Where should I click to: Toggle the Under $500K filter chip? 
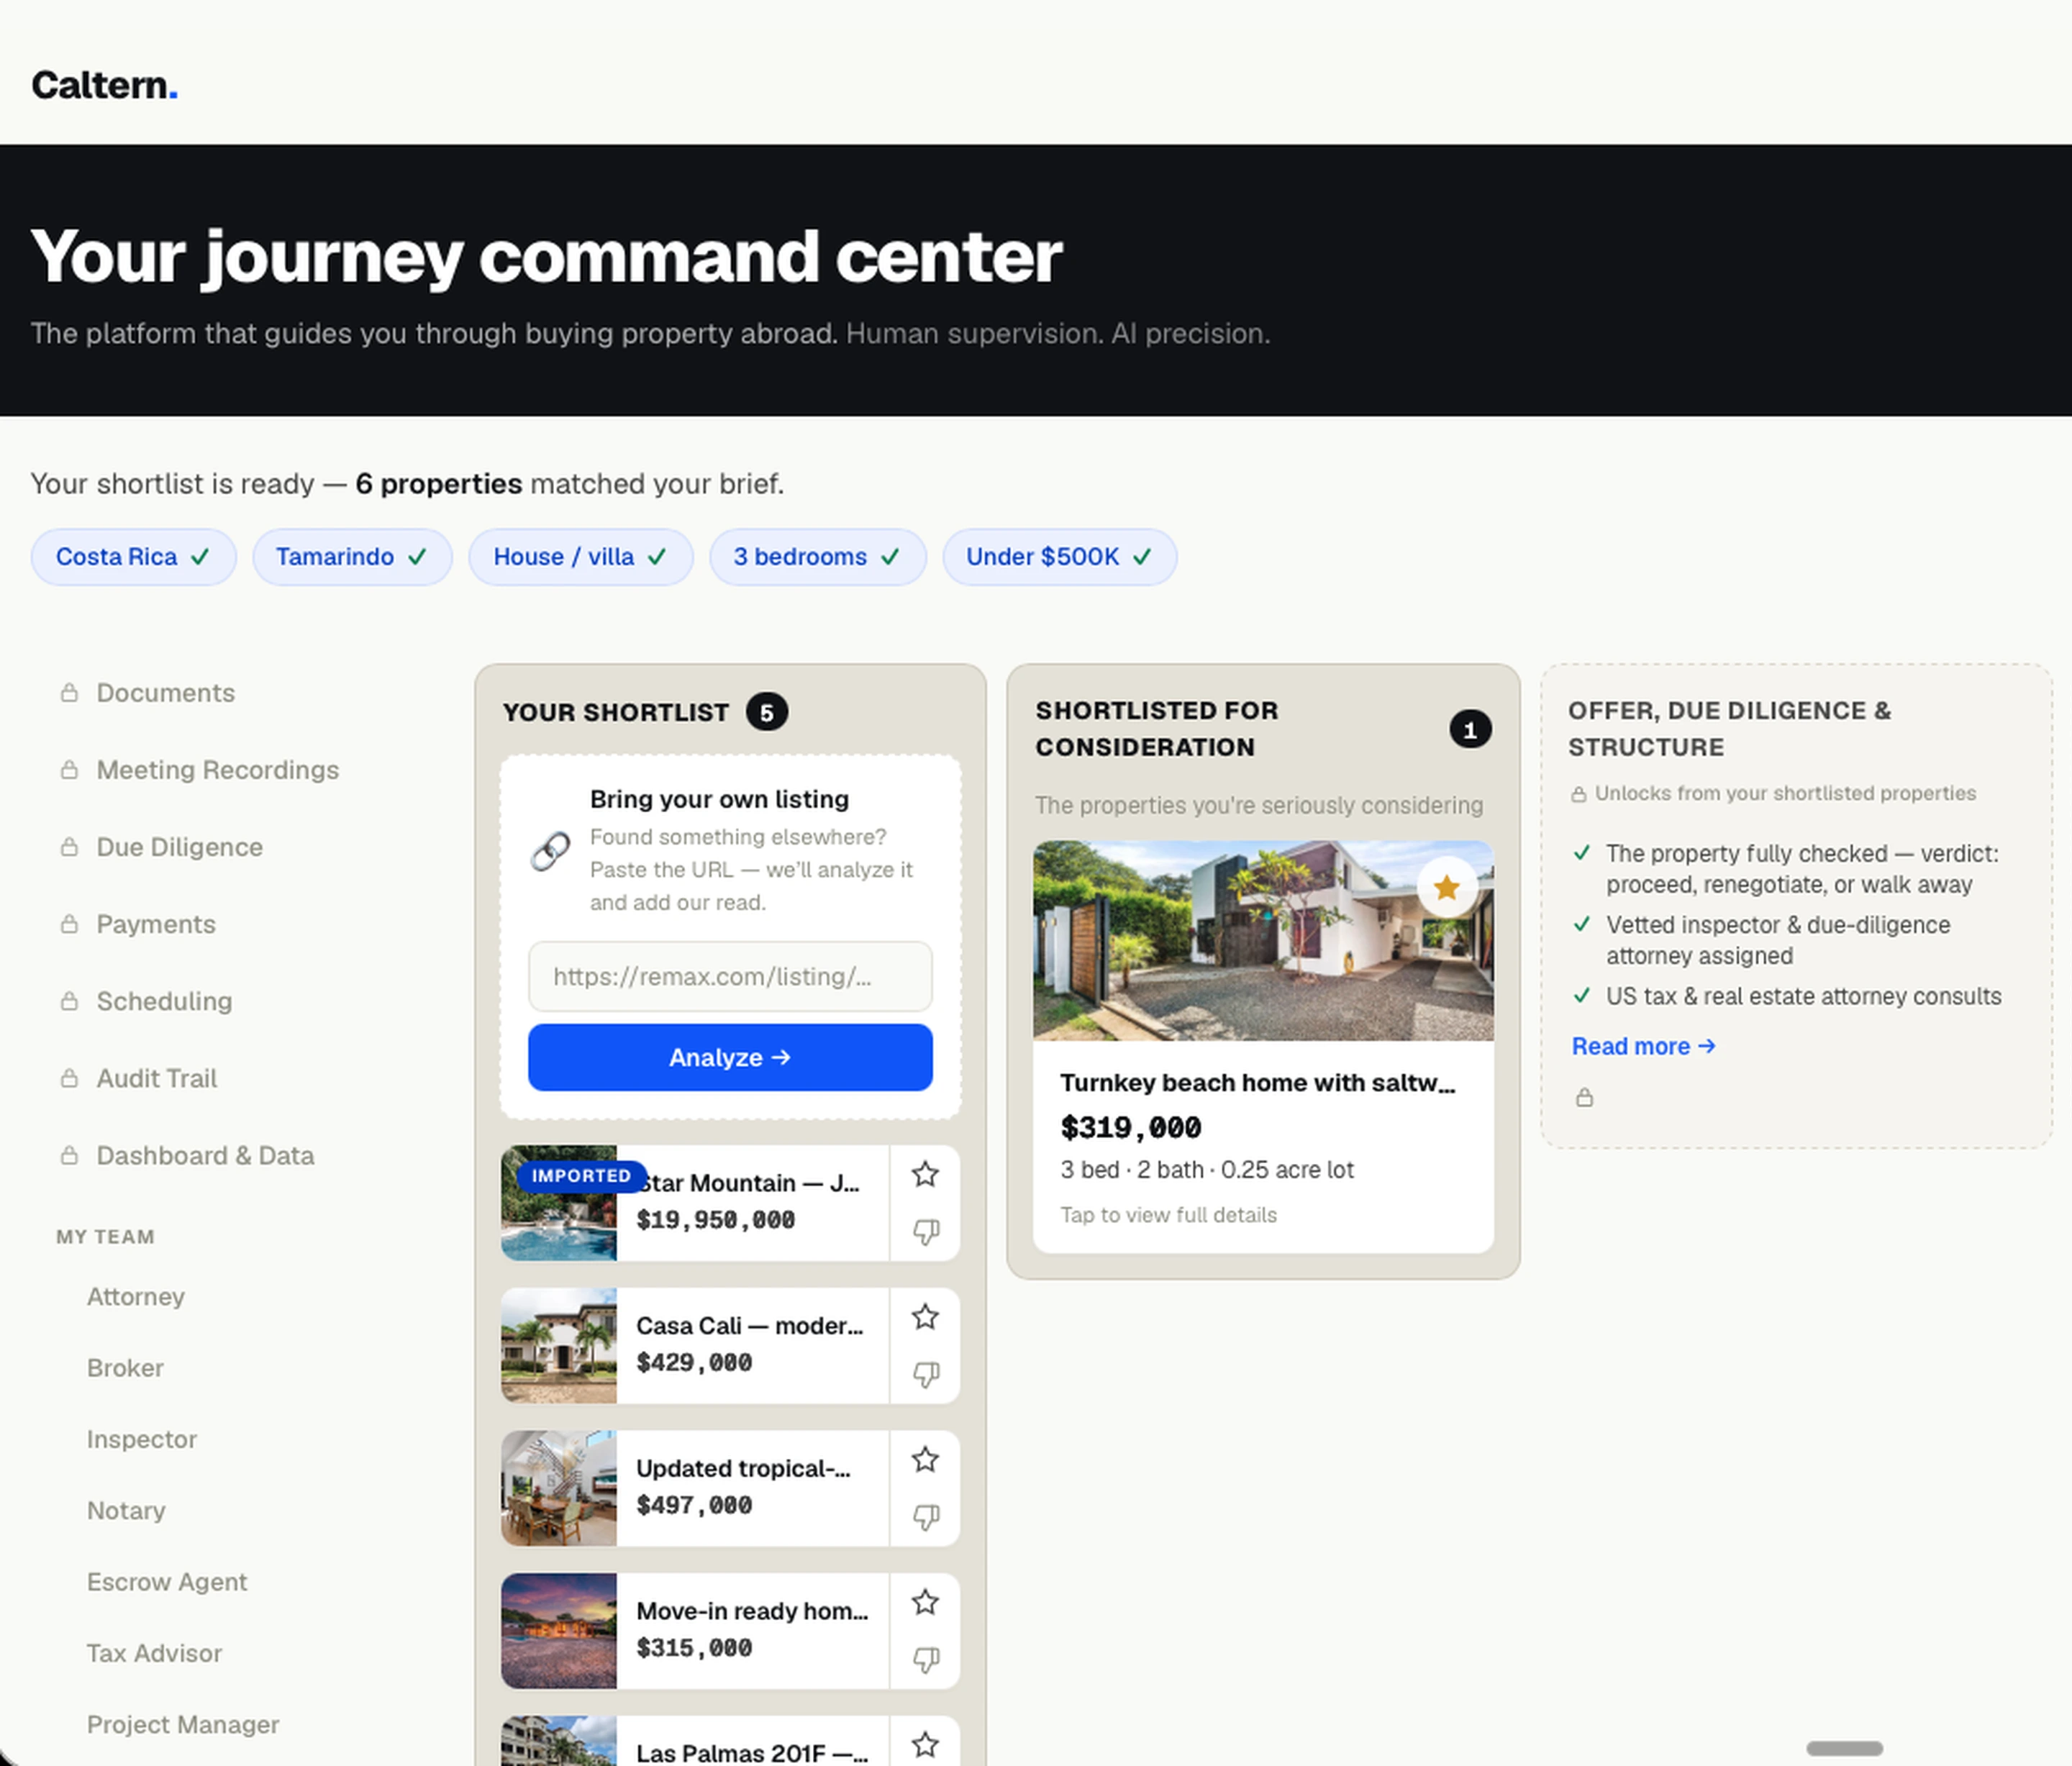pos(1060,556)
